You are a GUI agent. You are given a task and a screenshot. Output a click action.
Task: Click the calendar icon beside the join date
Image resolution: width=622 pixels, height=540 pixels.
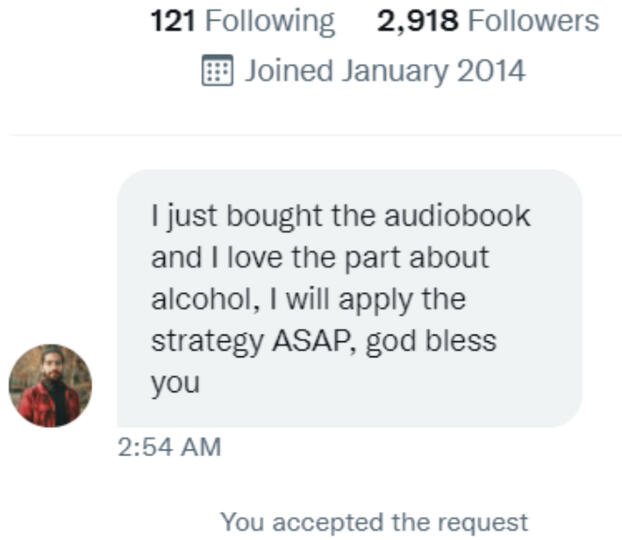pos(217,71)
